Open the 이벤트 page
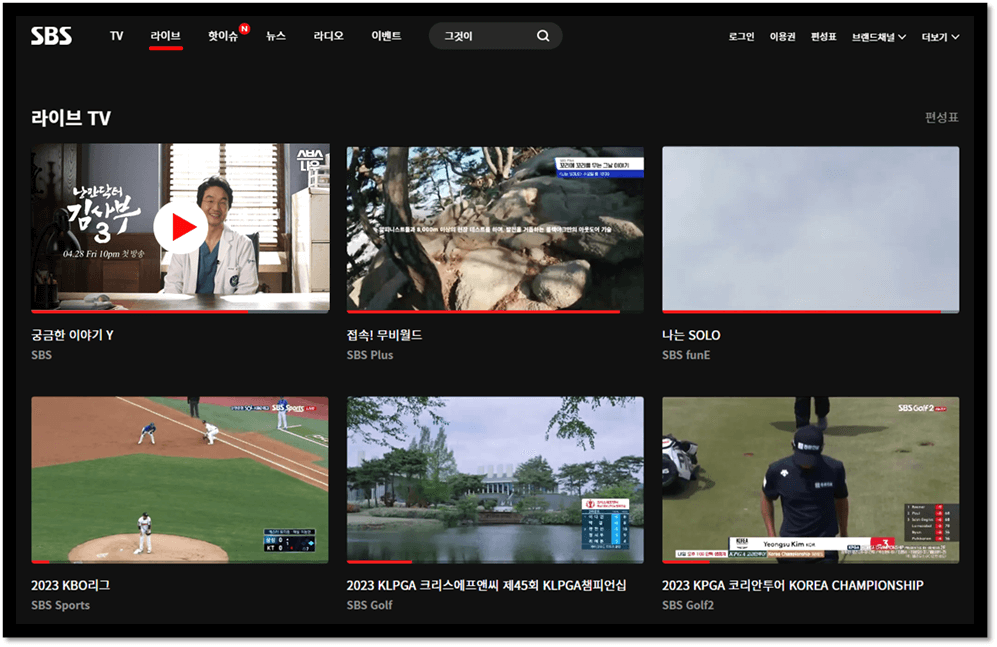Image resolution: width=997 pixels, height=647 pixels. pos(386,36)
